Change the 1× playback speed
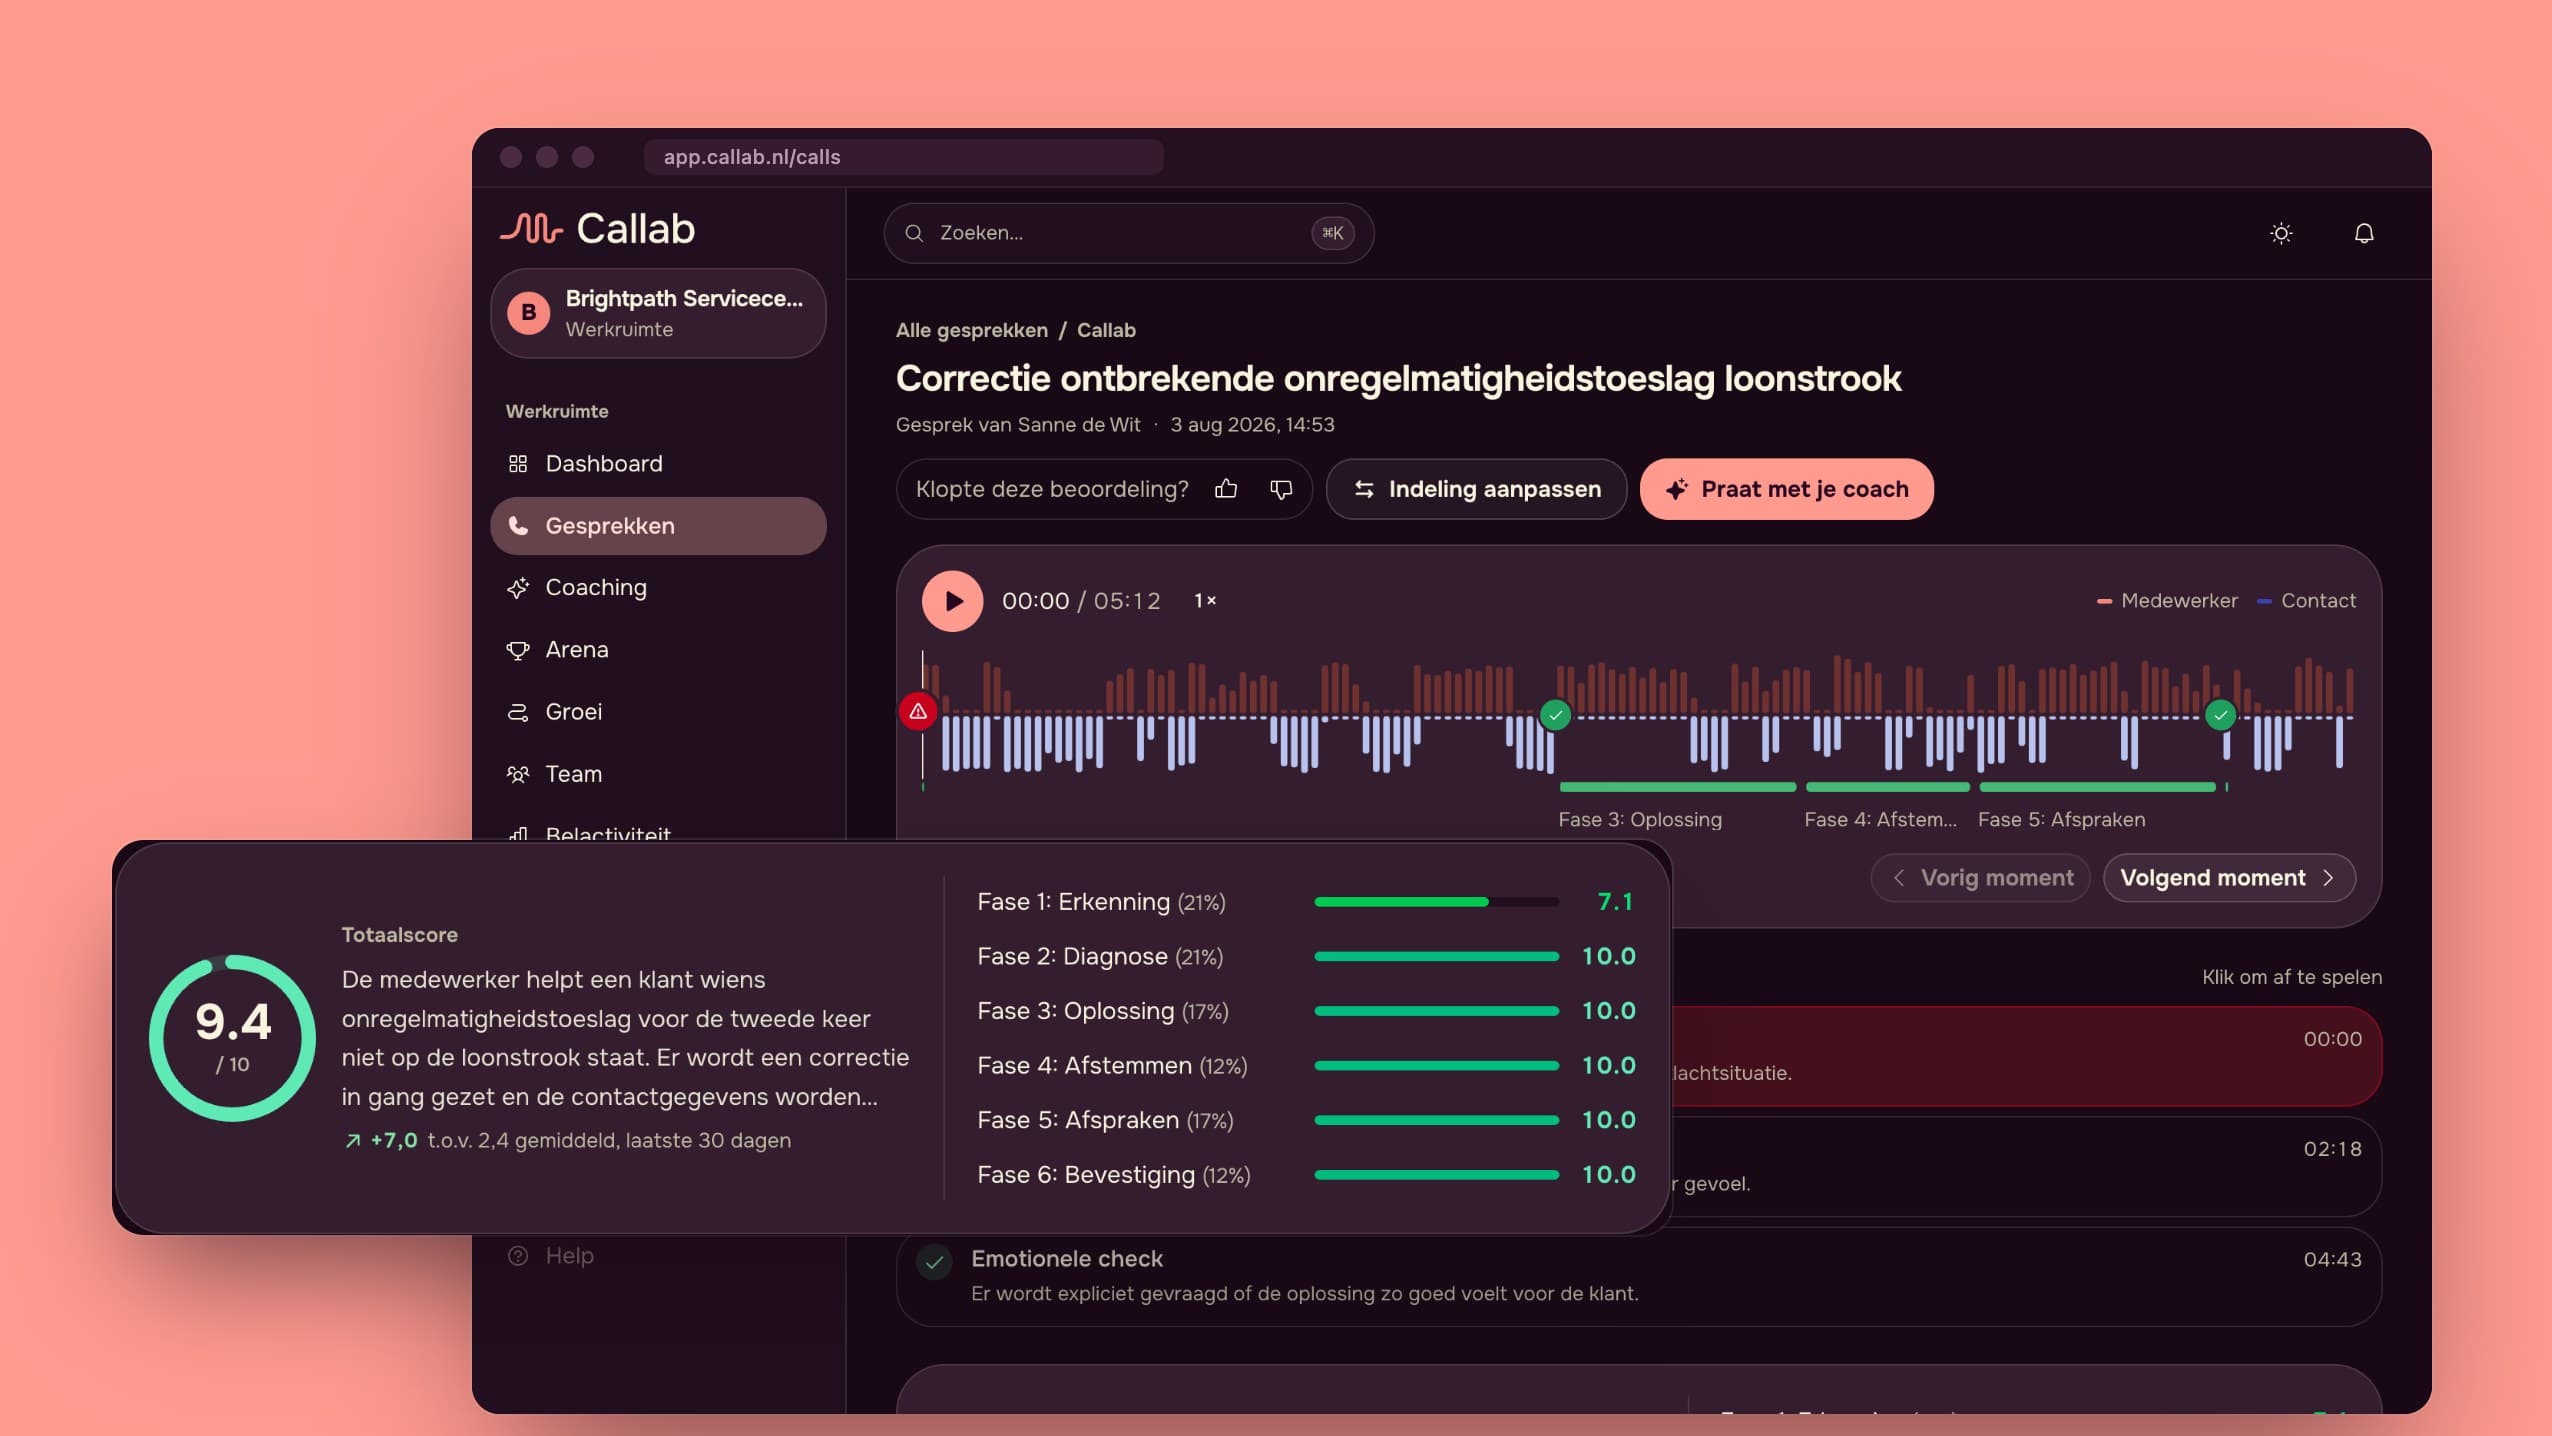The image size is (2552, 1436). [x=1205, y=601]
